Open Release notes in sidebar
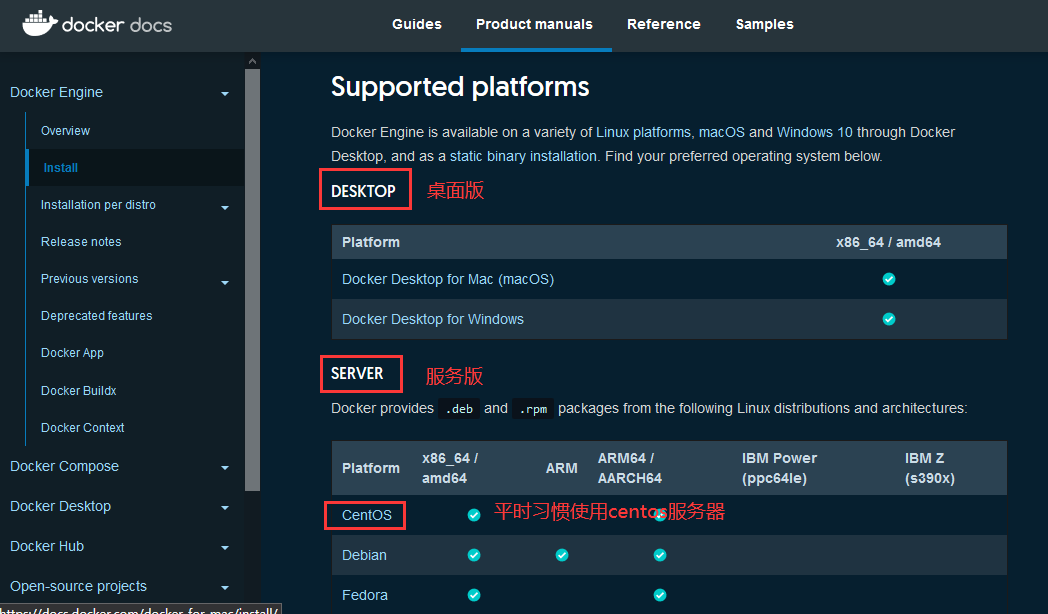The image size is (1048, 614). pyautogui.click(x=81, y=242)
